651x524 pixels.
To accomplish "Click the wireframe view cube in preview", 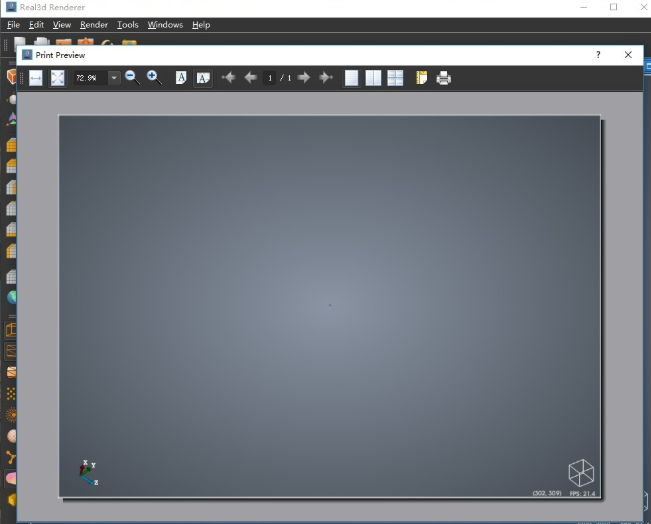I will point(581,473).
